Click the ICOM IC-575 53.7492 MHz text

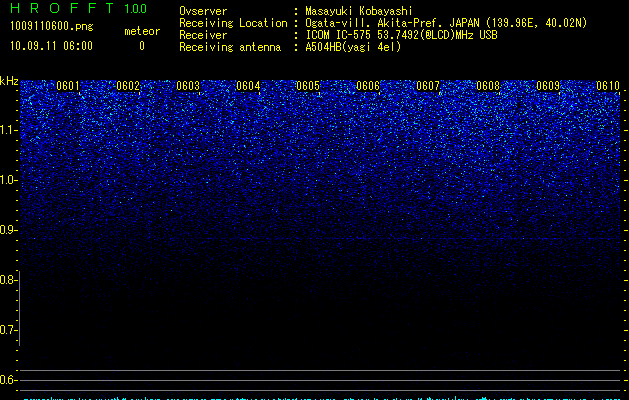[x=401, y=35]
